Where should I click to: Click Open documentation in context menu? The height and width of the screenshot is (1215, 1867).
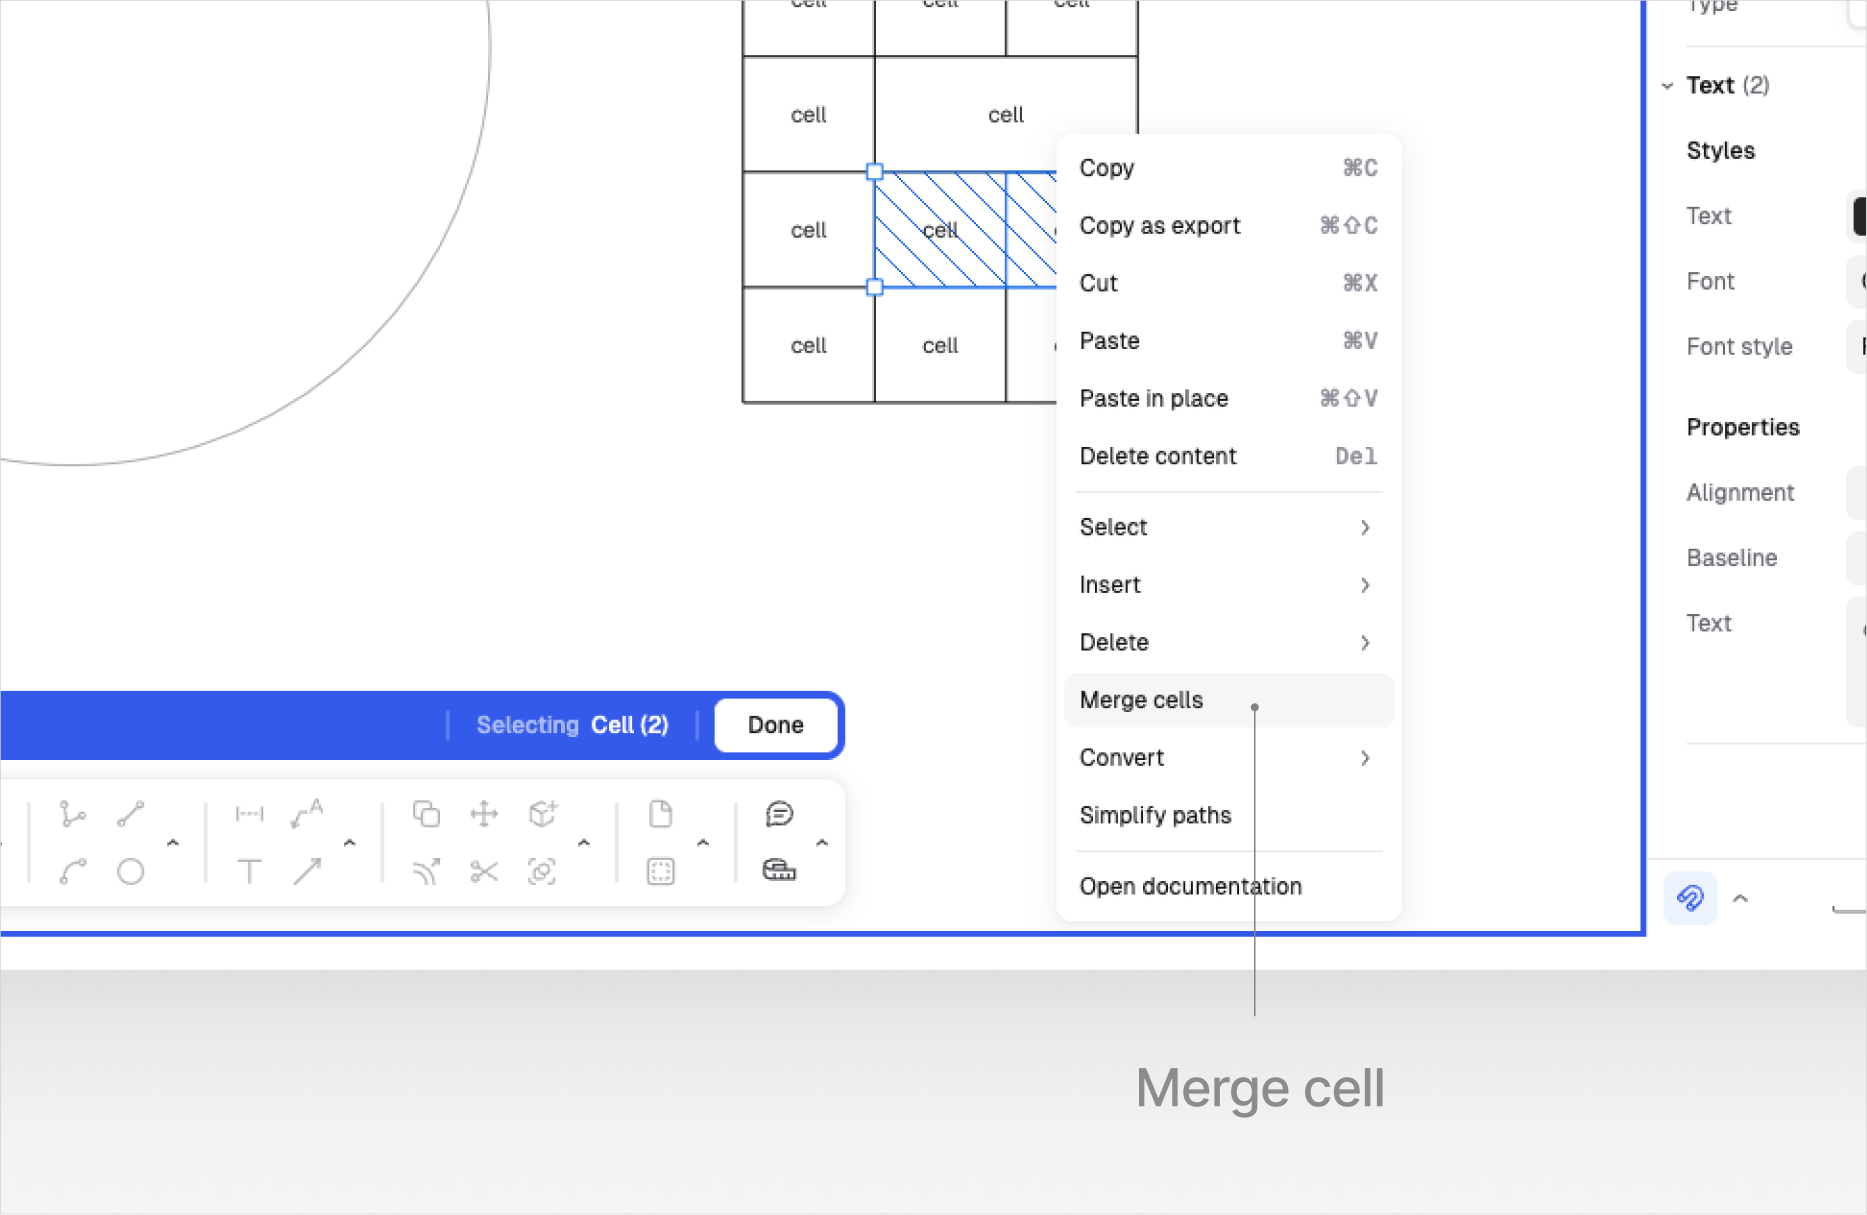[1190, 887]
